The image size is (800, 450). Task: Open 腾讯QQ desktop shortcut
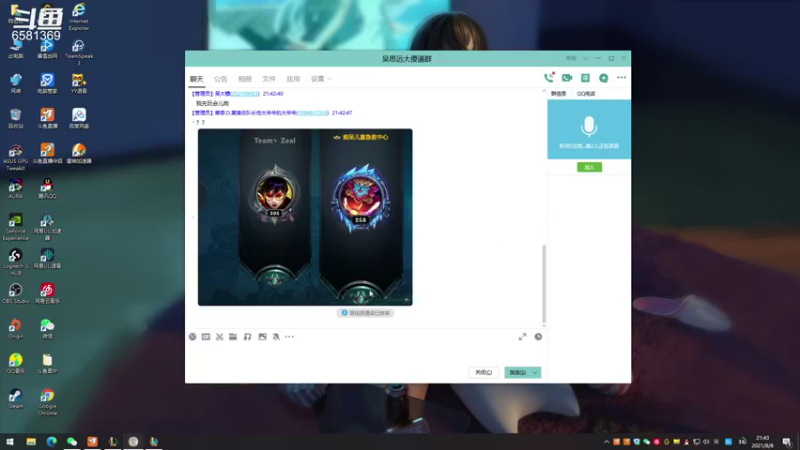pyautogui.click(x=47, y=188)
